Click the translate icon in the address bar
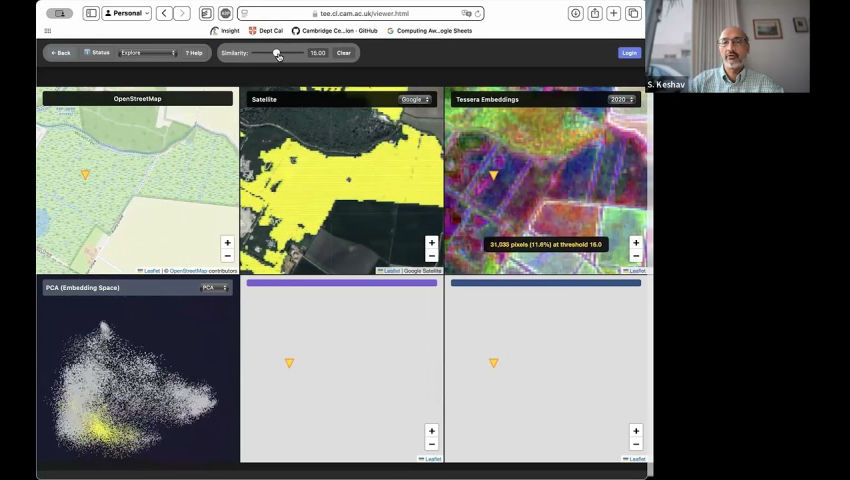The height and width of the screenshot is (480, 850). pyautogui.click(x=466, y=14)
